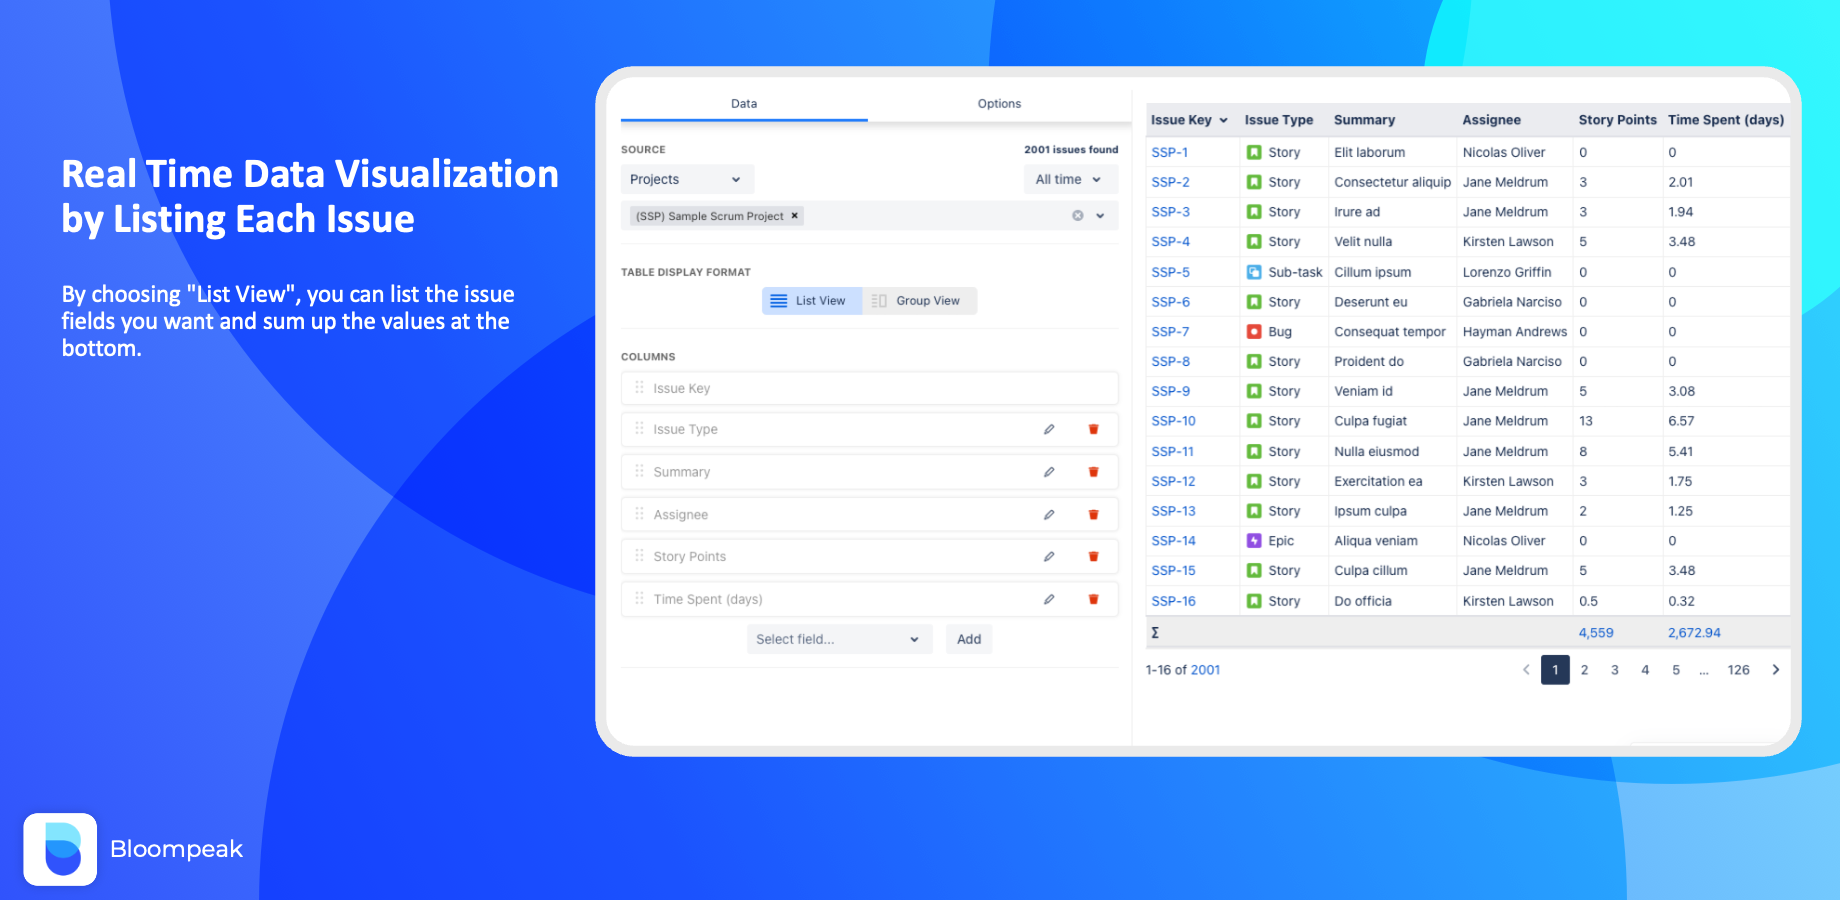The image size is (1840, 900).
Task: Delete the Summary column
Action: 1093,472
